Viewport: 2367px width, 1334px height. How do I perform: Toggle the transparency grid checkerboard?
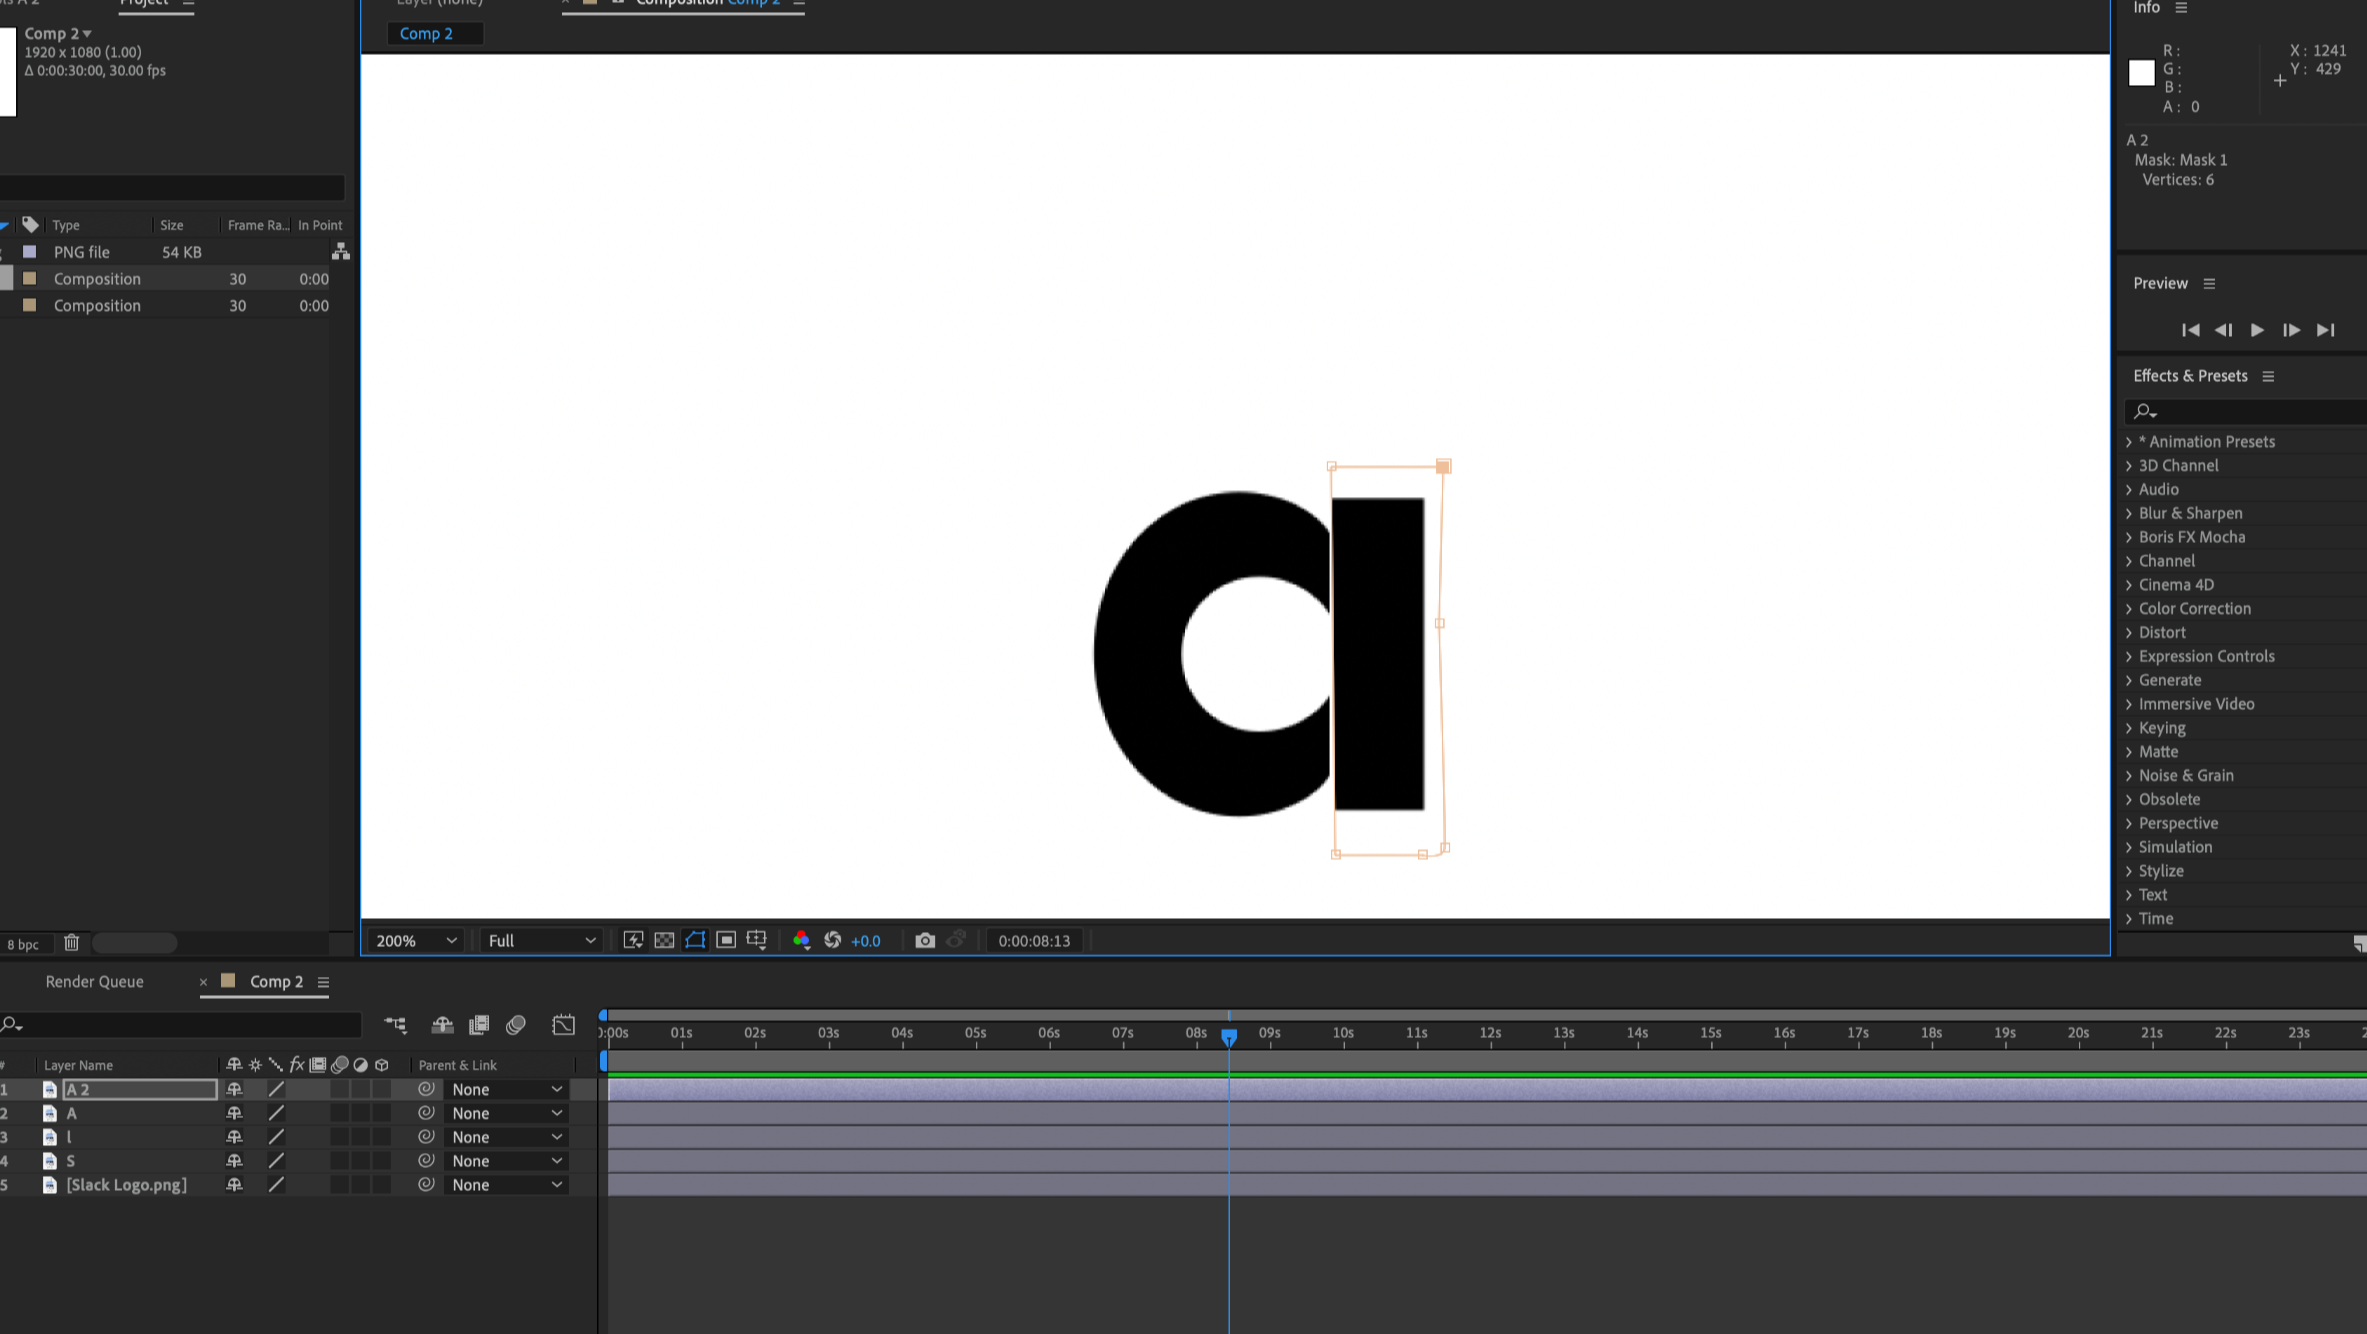point(664,940)
